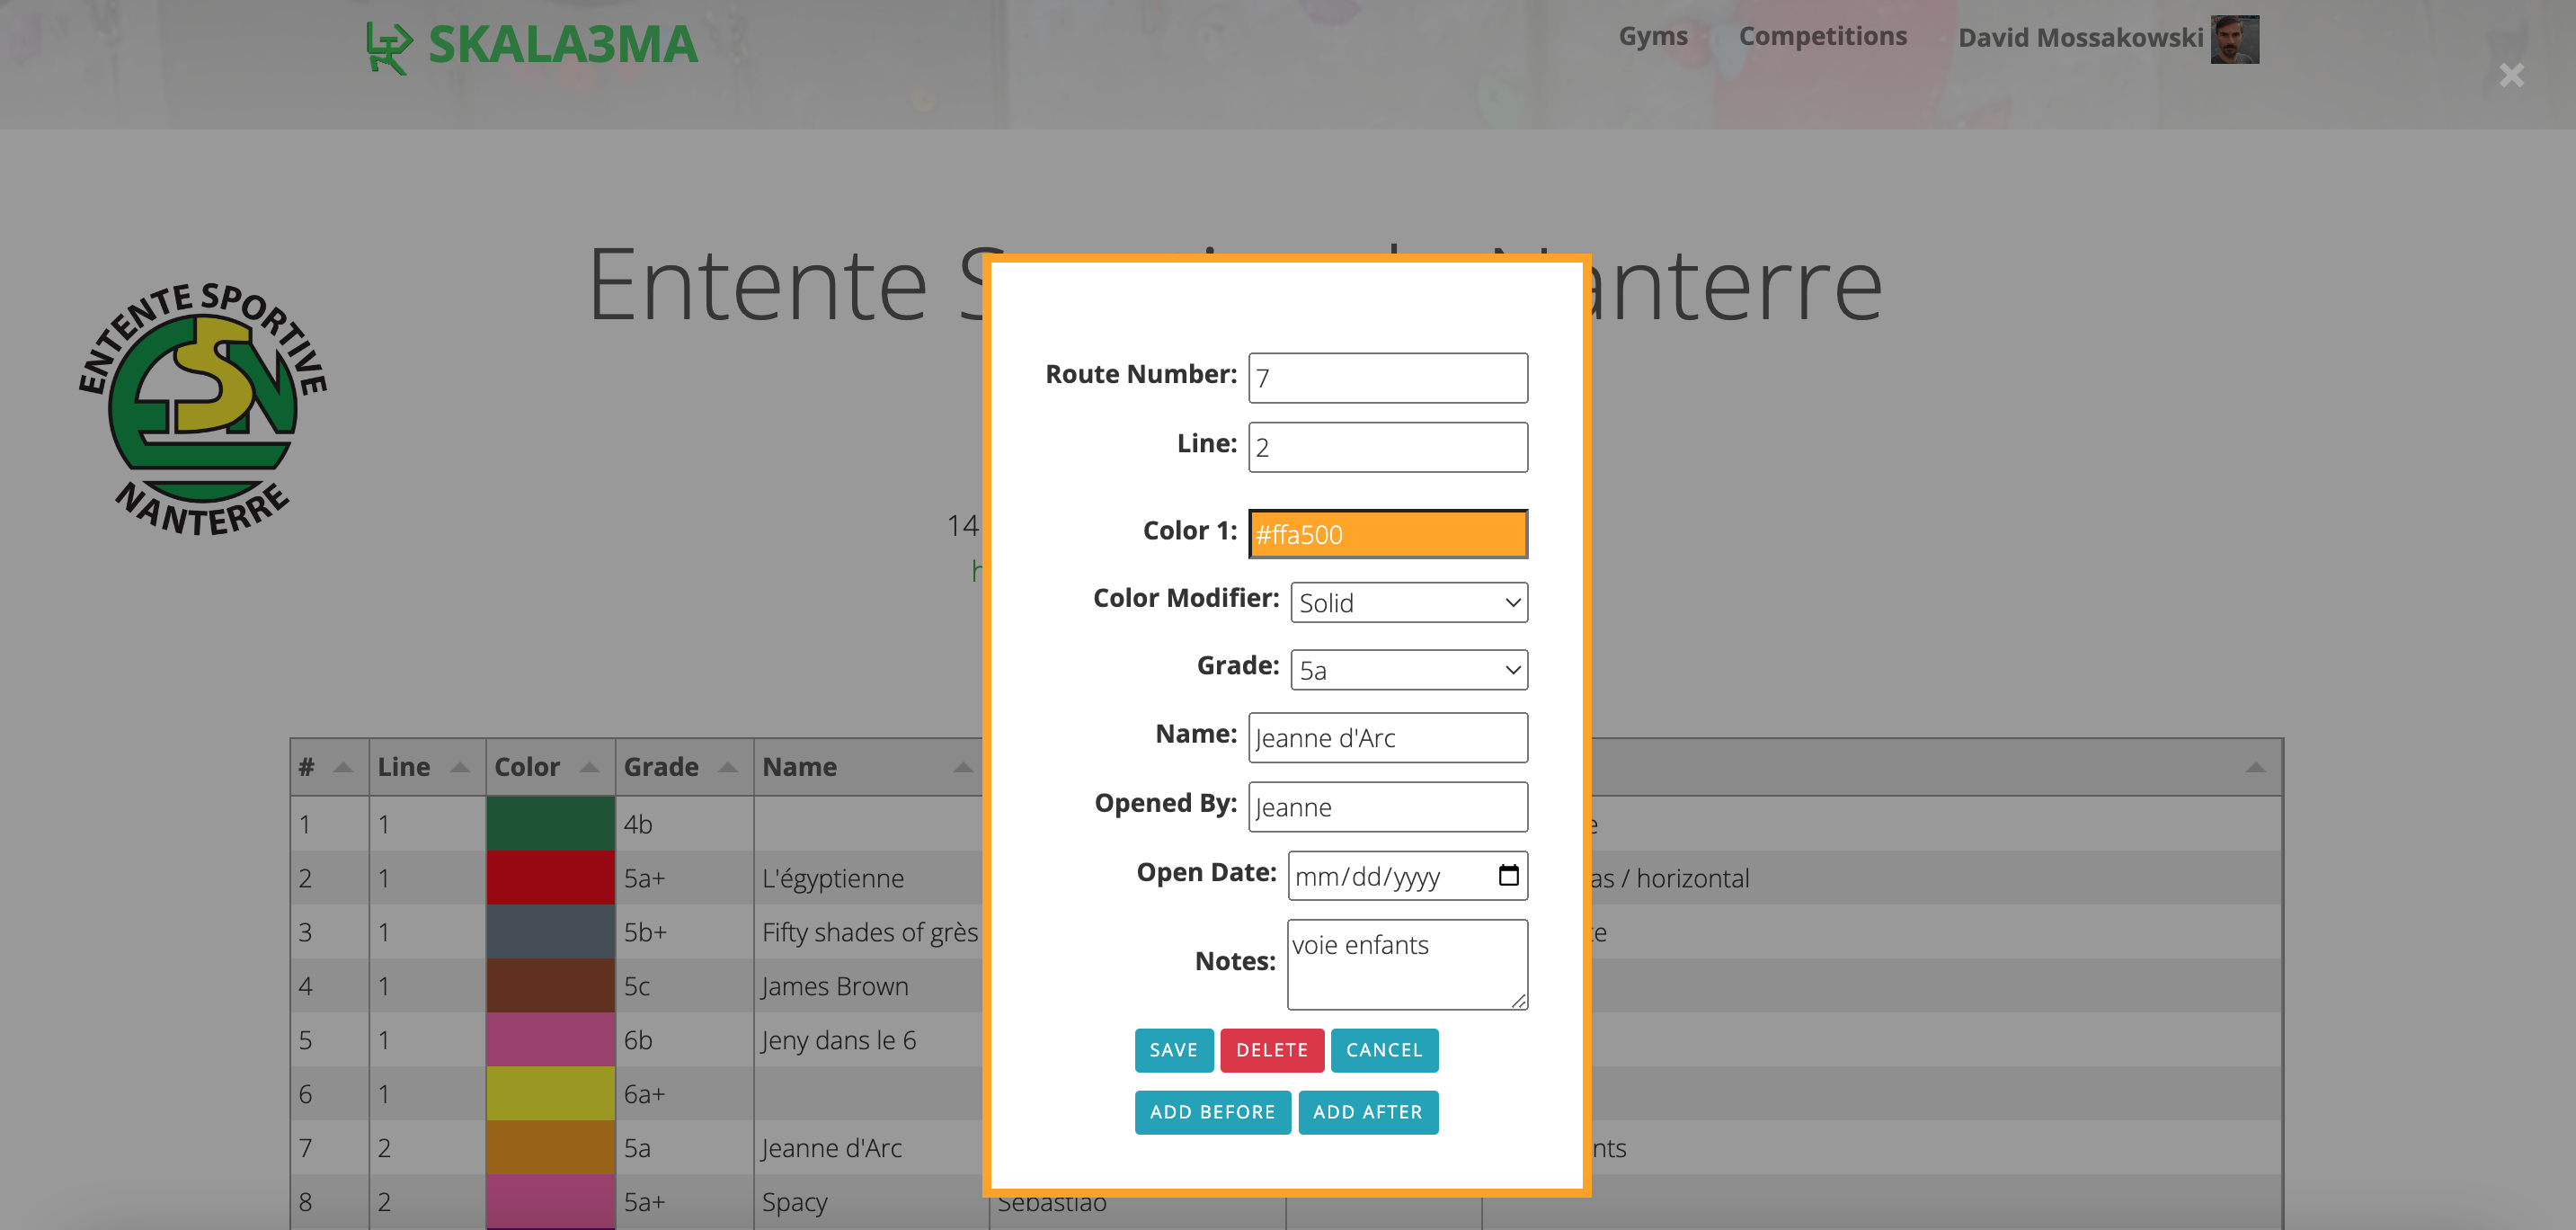Open the Grade dropdown showing 5a
The width and height of the screenshot is (2576, 1230).
[1408, 670]
